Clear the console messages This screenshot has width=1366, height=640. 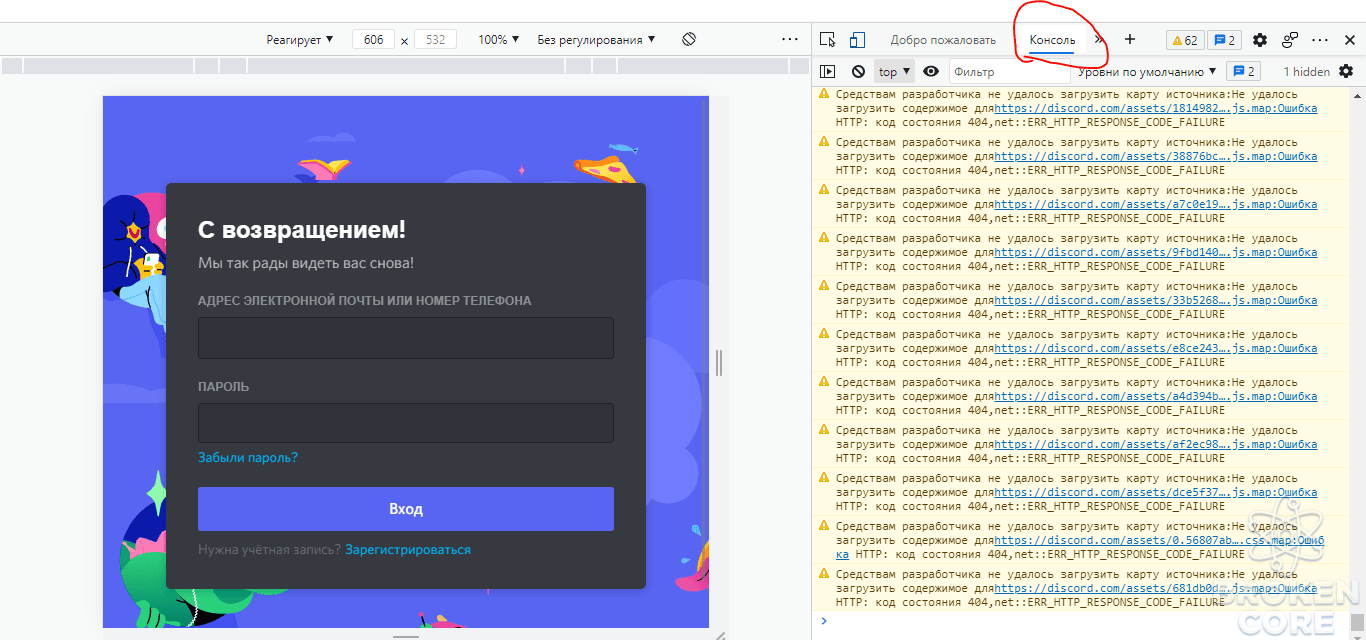[x=858, y=71]
